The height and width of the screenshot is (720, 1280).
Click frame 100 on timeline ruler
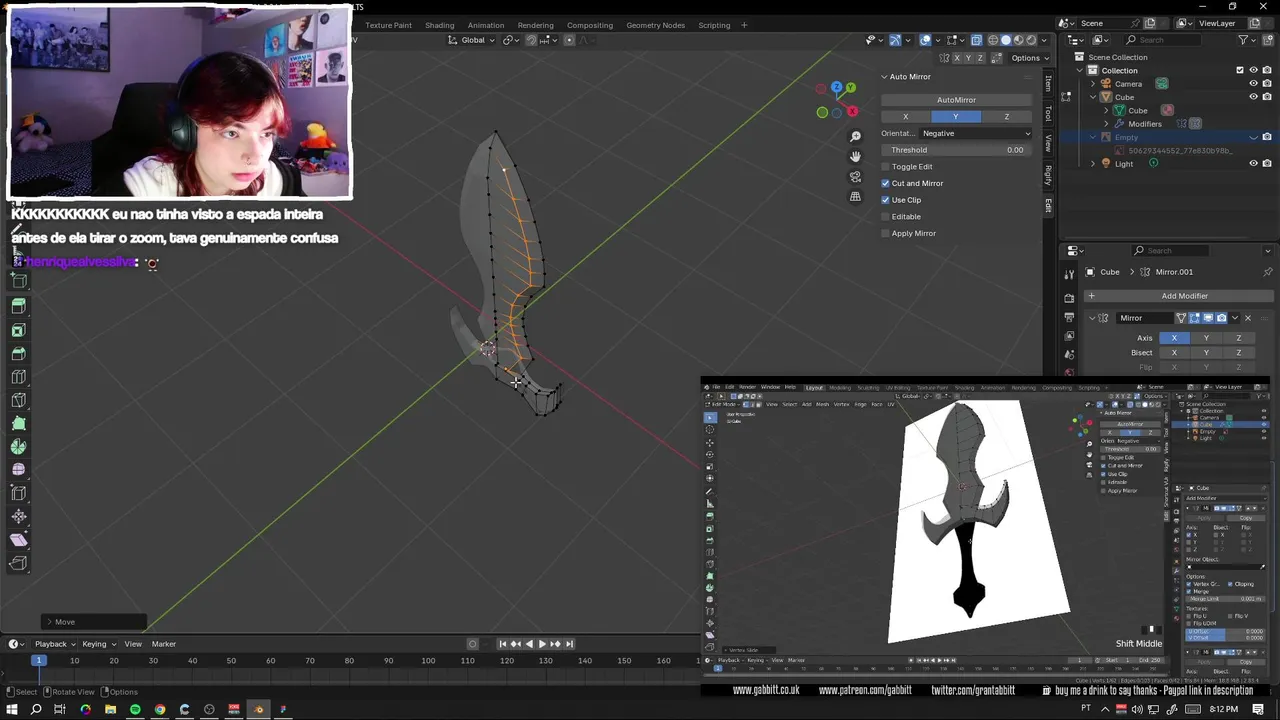428,660
